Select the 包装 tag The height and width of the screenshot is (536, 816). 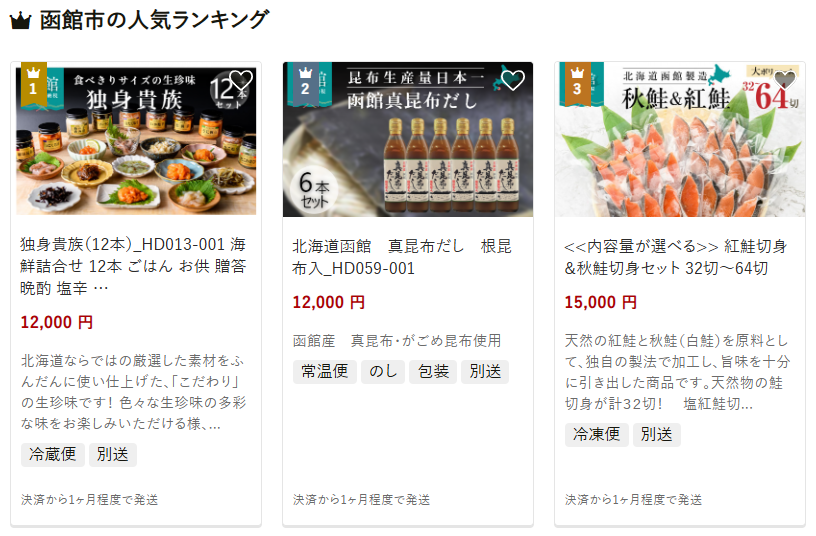(x=433, y=372)
